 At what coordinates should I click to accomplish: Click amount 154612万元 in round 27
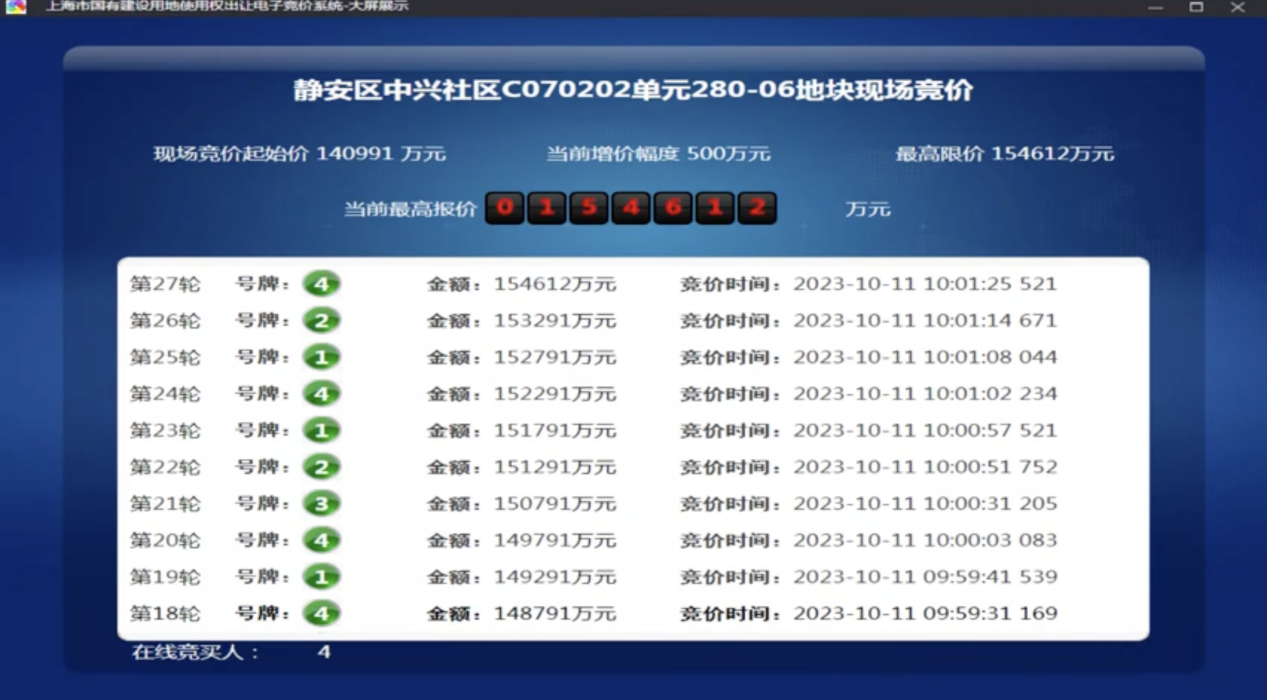click(555, 284)
